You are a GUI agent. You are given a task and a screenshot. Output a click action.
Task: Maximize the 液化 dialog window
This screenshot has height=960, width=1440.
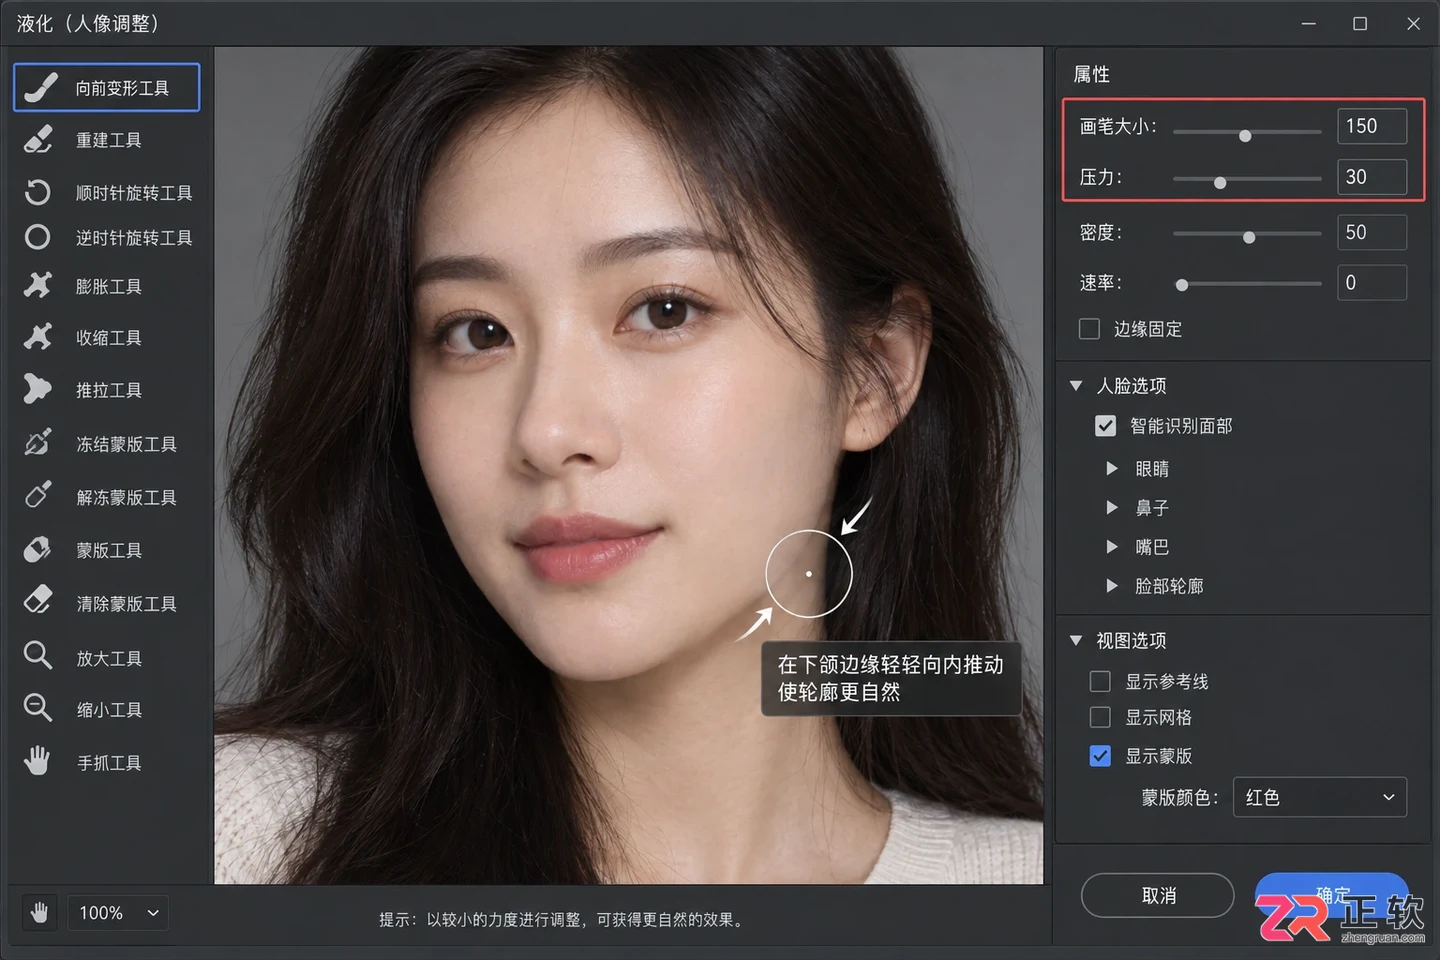1360,24
